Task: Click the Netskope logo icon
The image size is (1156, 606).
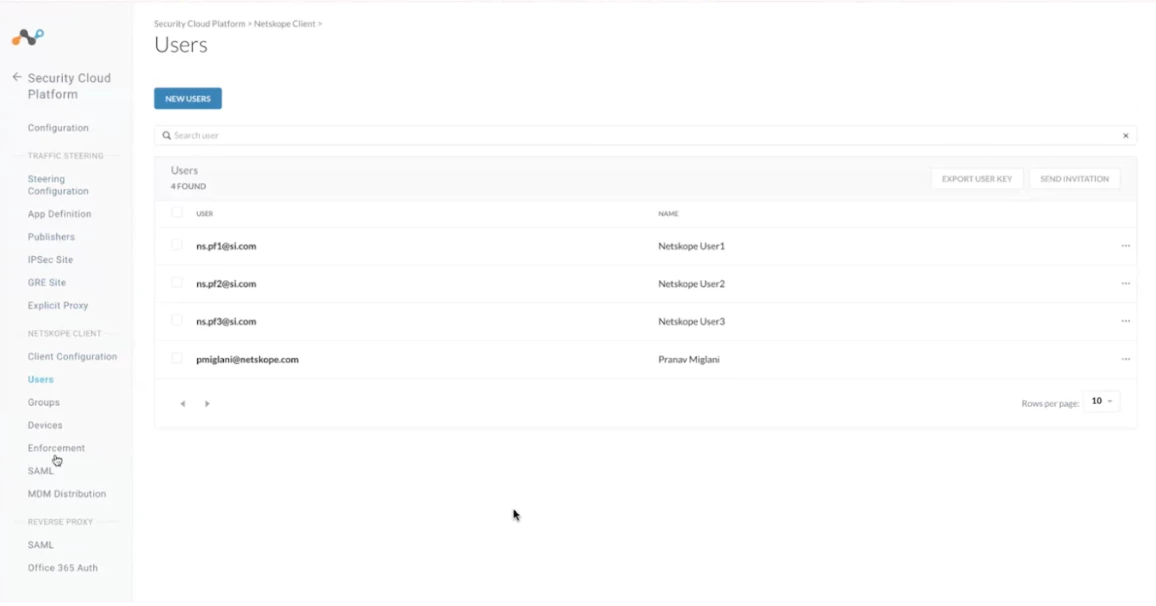Action: click(28, 37)
